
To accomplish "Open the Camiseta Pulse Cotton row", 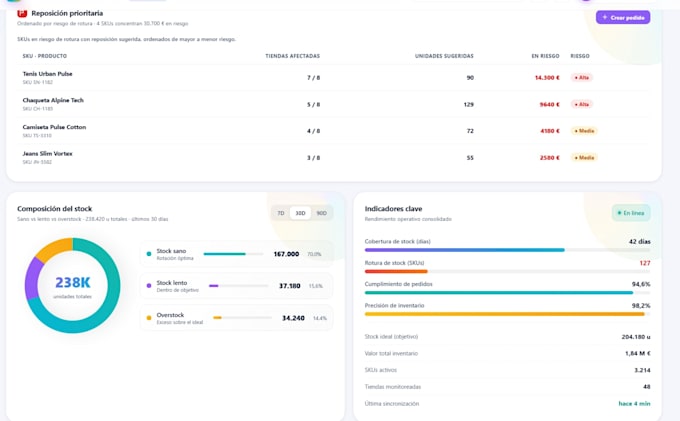I will (333, 131).
